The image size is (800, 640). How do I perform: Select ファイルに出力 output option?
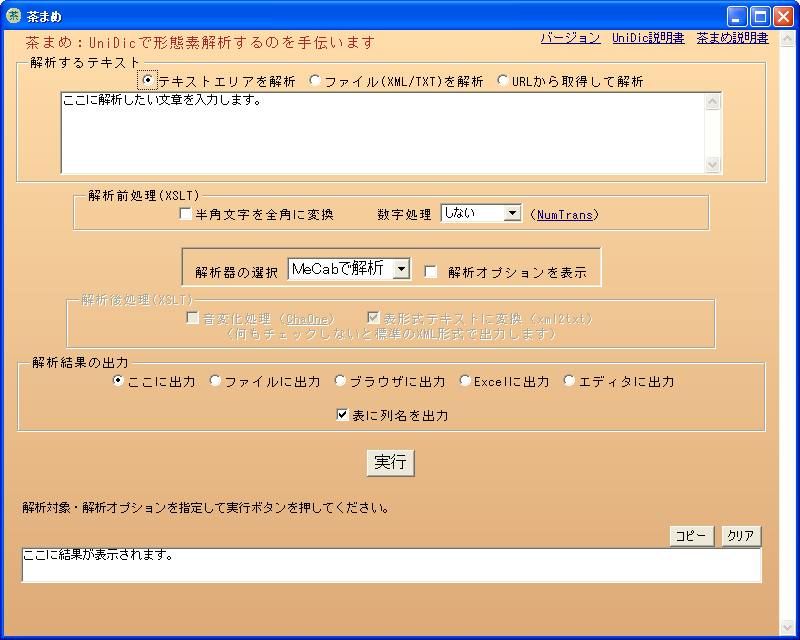(215, 381)
